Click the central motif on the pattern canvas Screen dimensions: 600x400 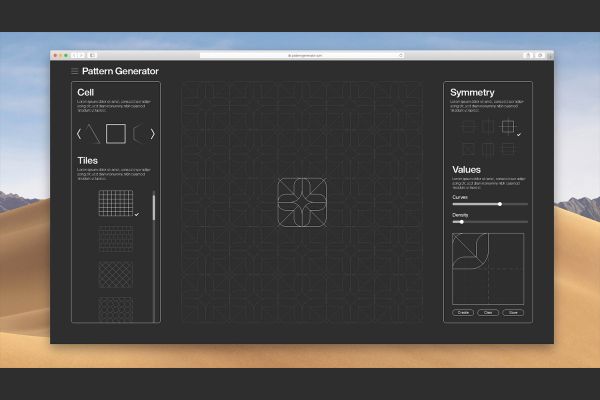pyautogui.click(x=302, y=202)
